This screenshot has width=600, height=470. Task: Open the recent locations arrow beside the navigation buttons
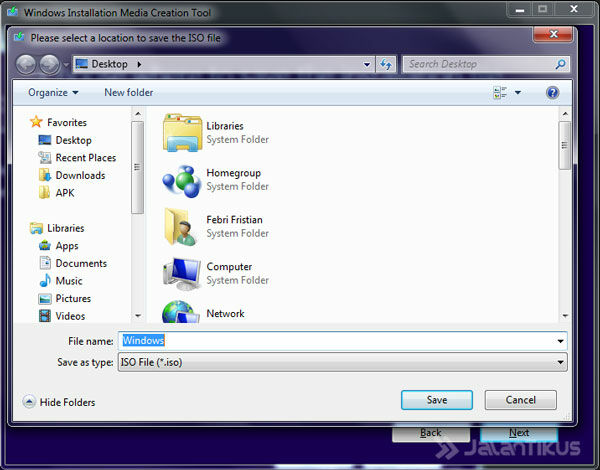66,65
